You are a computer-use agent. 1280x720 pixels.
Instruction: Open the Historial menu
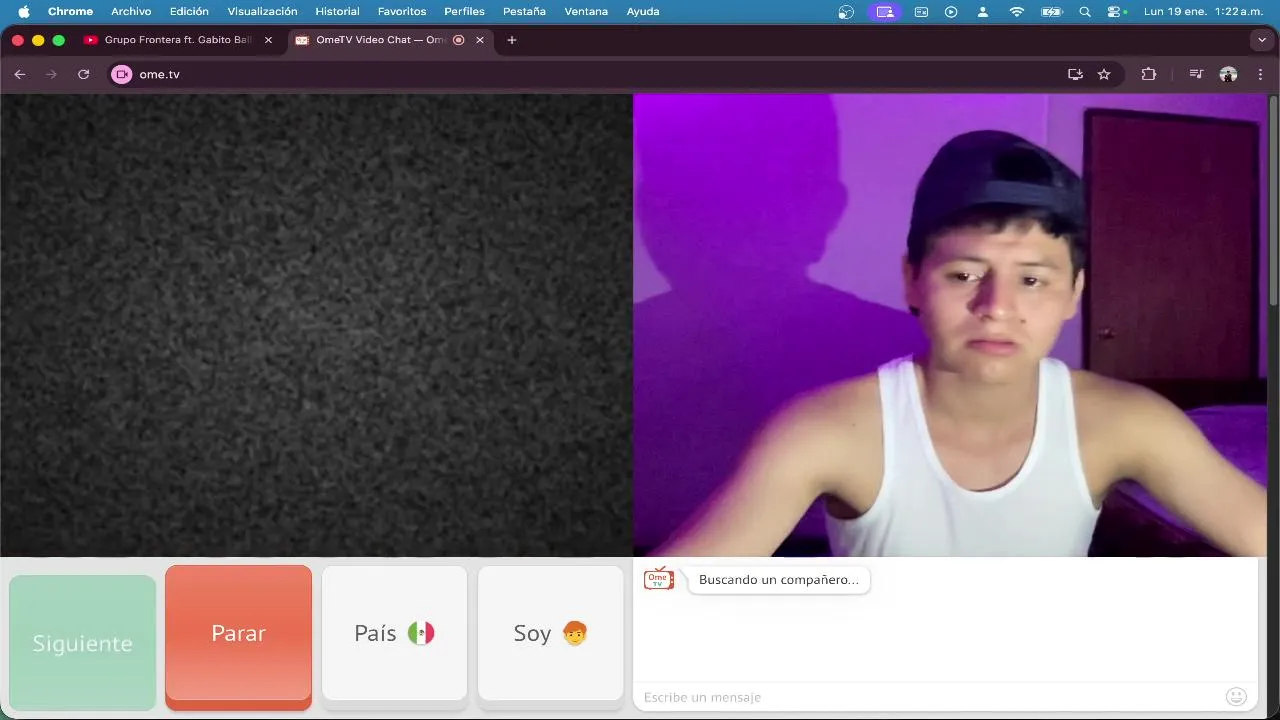(x=337, y=11)
